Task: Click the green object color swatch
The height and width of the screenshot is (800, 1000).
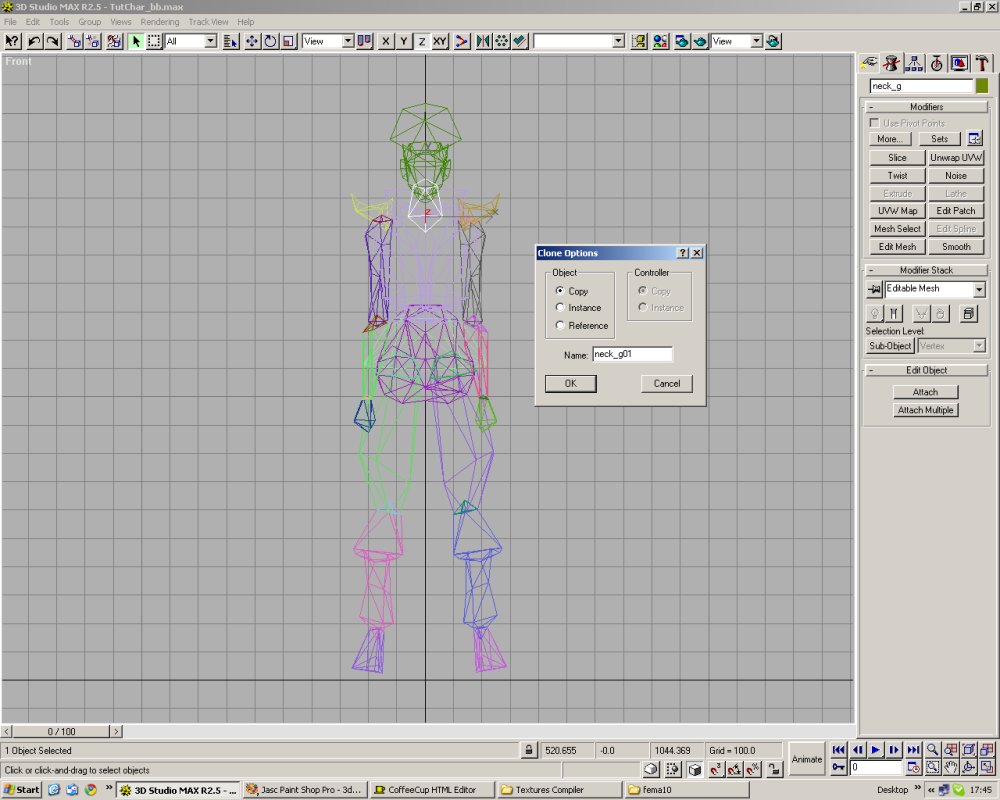Action: pos(982,85)
